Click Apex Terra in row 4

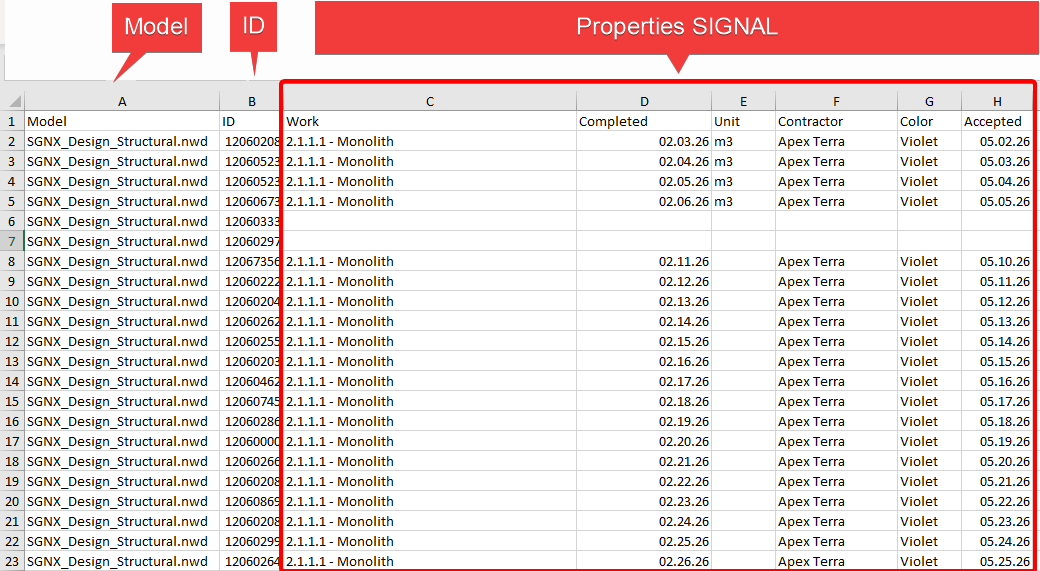click(836, 181)
